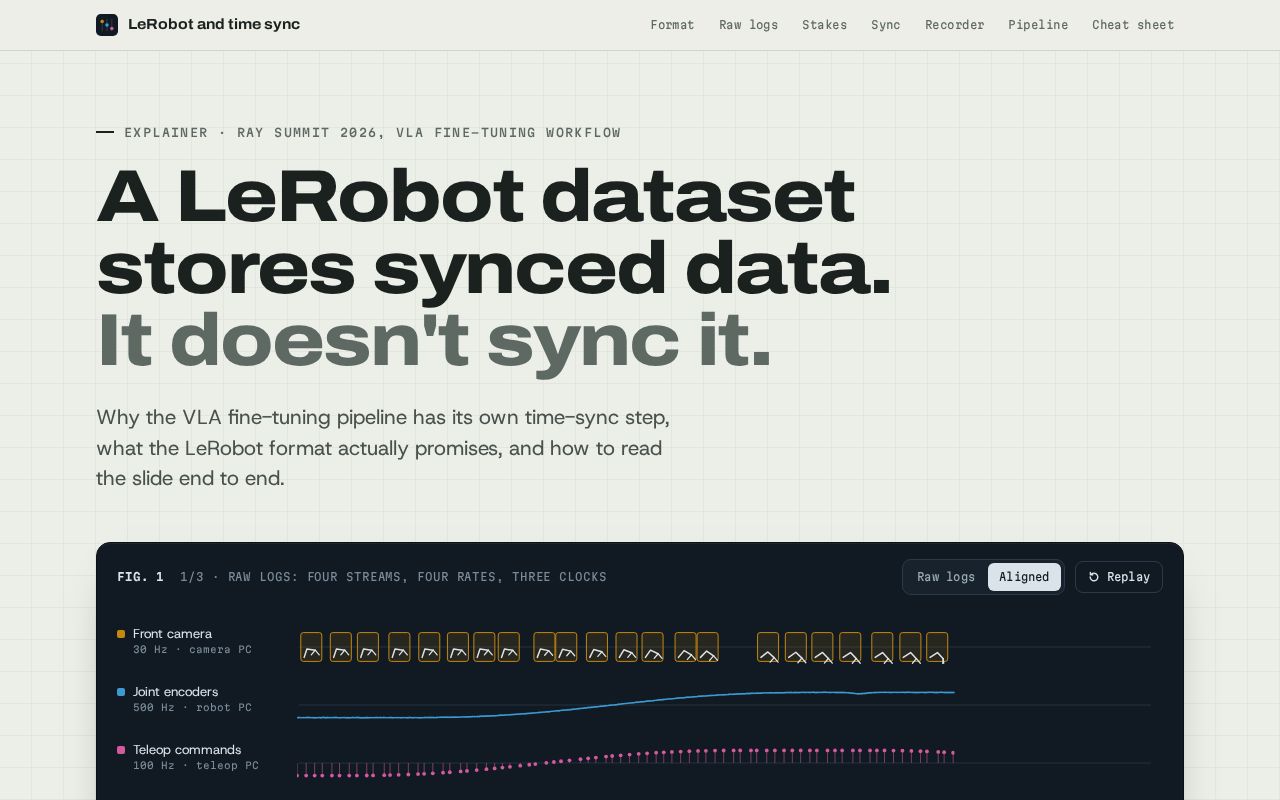Click the "Teleop commands" stream label

tap(187, 750)
